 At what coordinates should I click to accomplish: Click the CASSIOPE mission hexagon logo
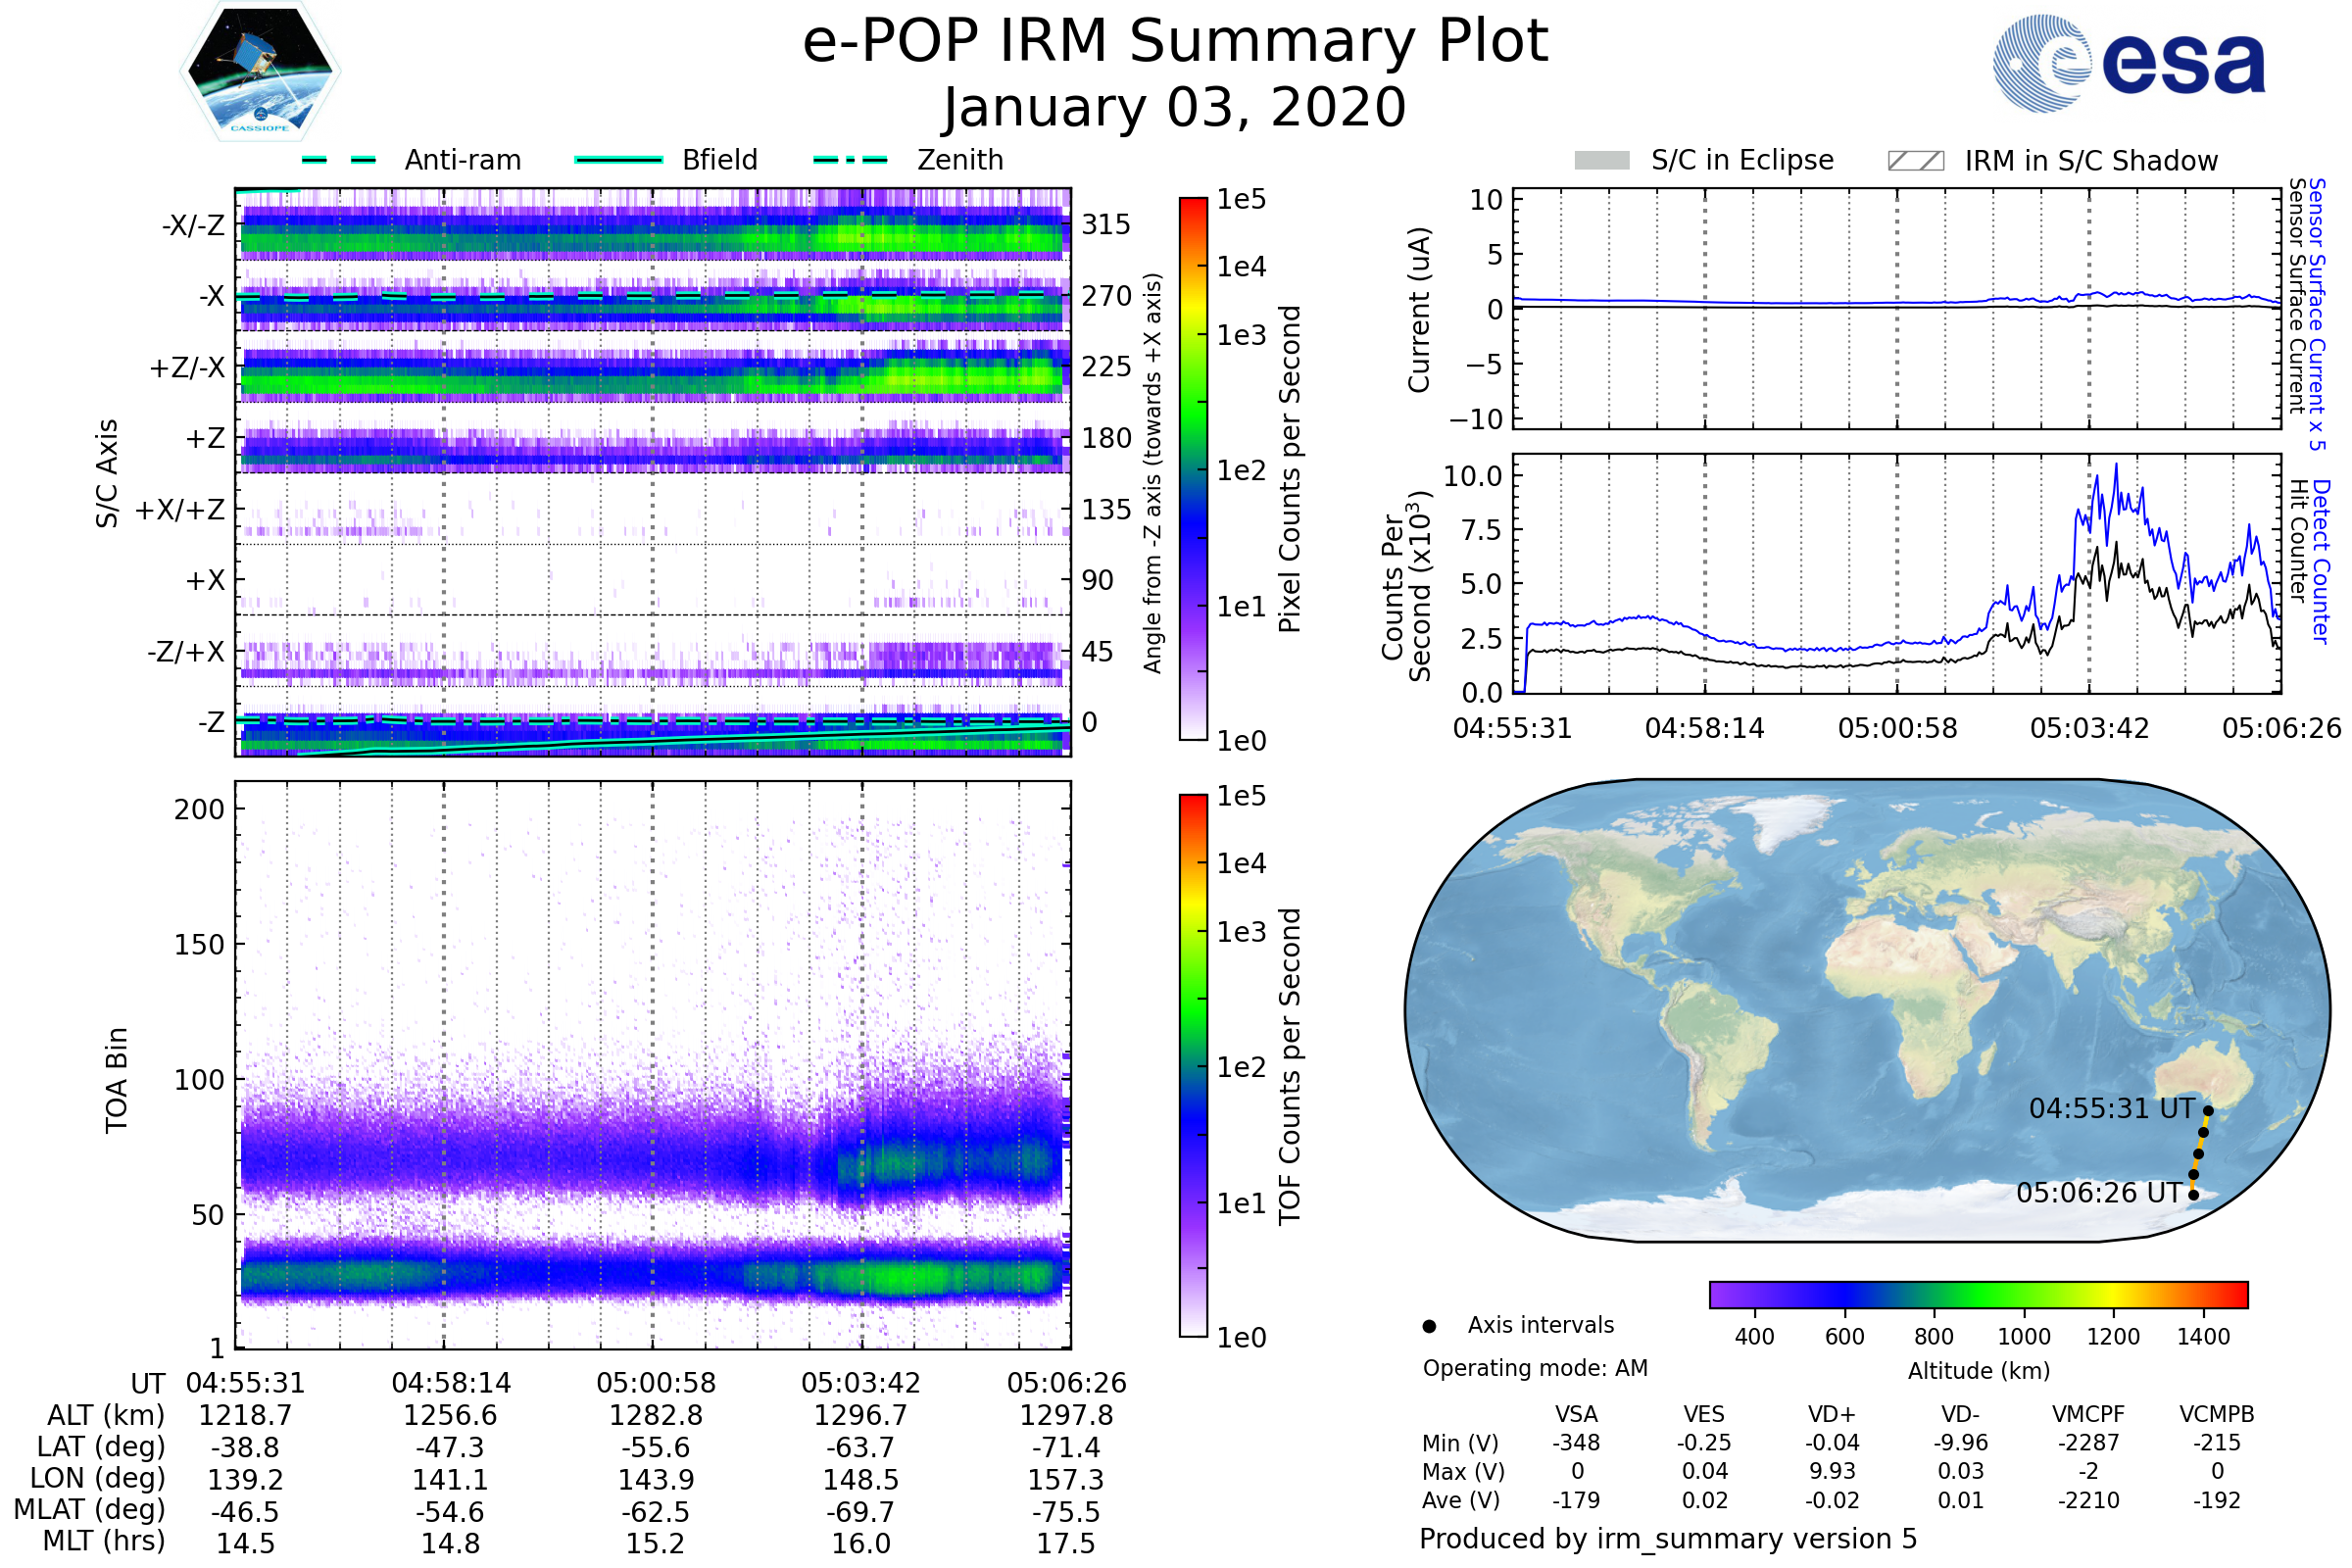pyautogui.click(x=260, y=72)
